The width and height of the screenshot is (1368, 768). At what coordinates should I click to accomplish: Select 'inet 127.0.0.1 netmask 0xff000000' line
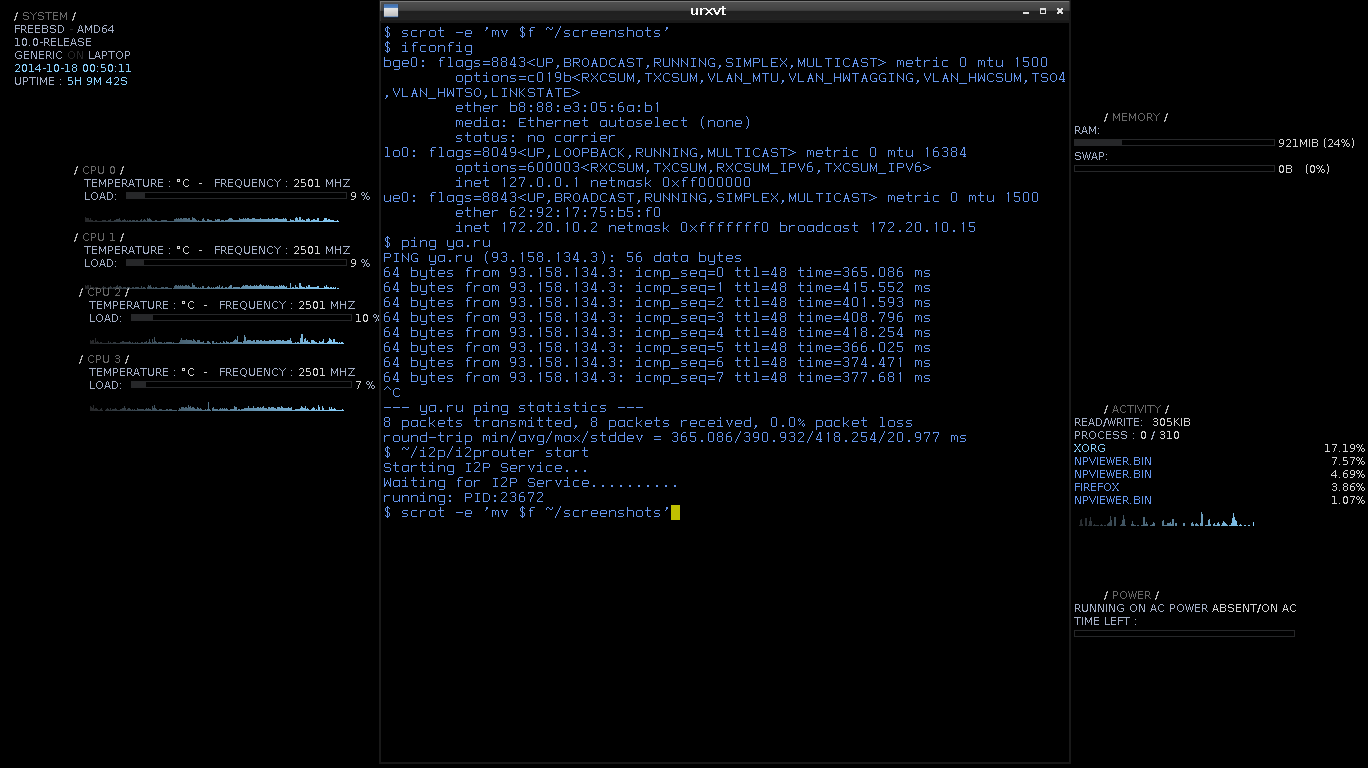(x=603, y=183)
